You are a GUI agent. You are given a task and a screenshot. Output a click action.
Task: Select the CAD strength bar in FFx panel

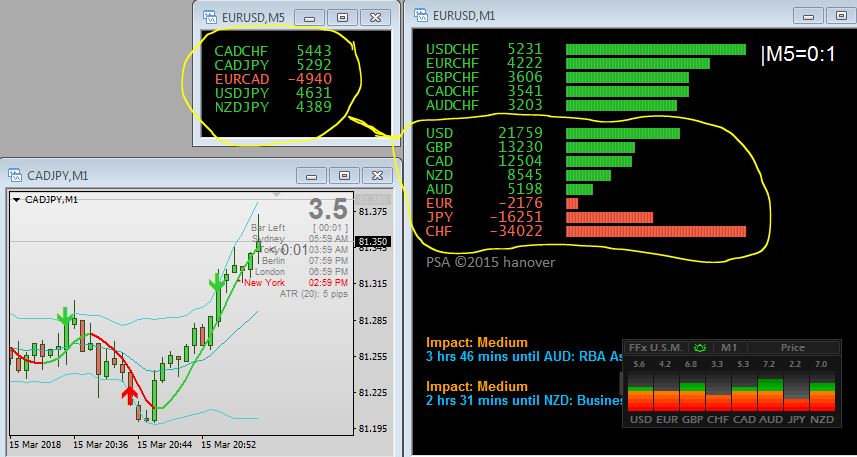pyautogui.click(x=743, y=391)
